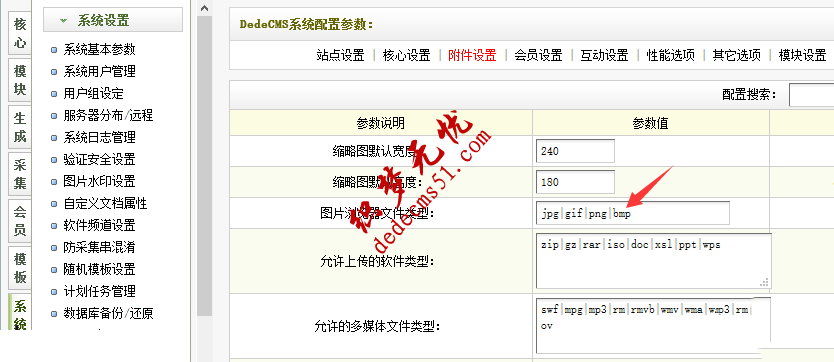834x362 pixels.
Task: Open 系统用户管理 in sidebar
Action: coord(99,71)
